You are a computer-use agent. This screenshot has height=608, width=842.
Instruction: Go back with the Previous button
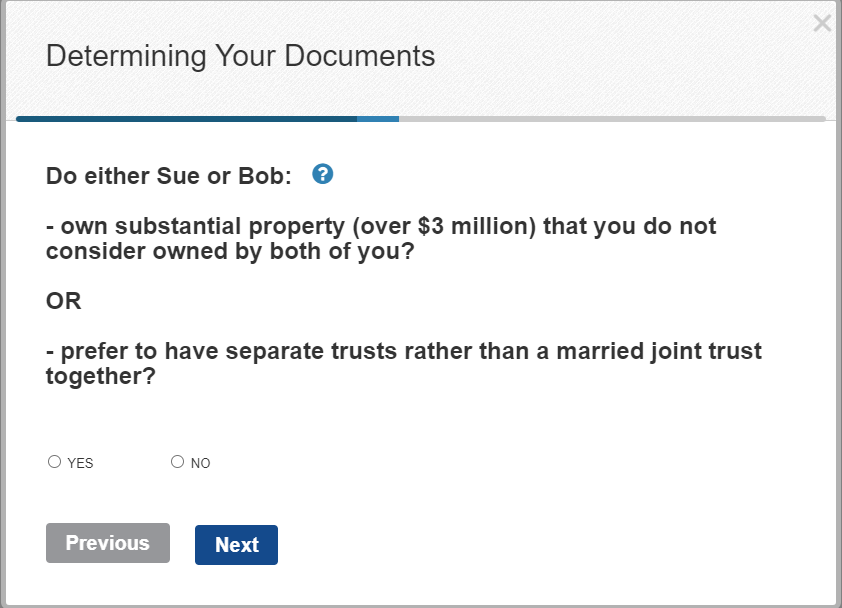(108, 543)
